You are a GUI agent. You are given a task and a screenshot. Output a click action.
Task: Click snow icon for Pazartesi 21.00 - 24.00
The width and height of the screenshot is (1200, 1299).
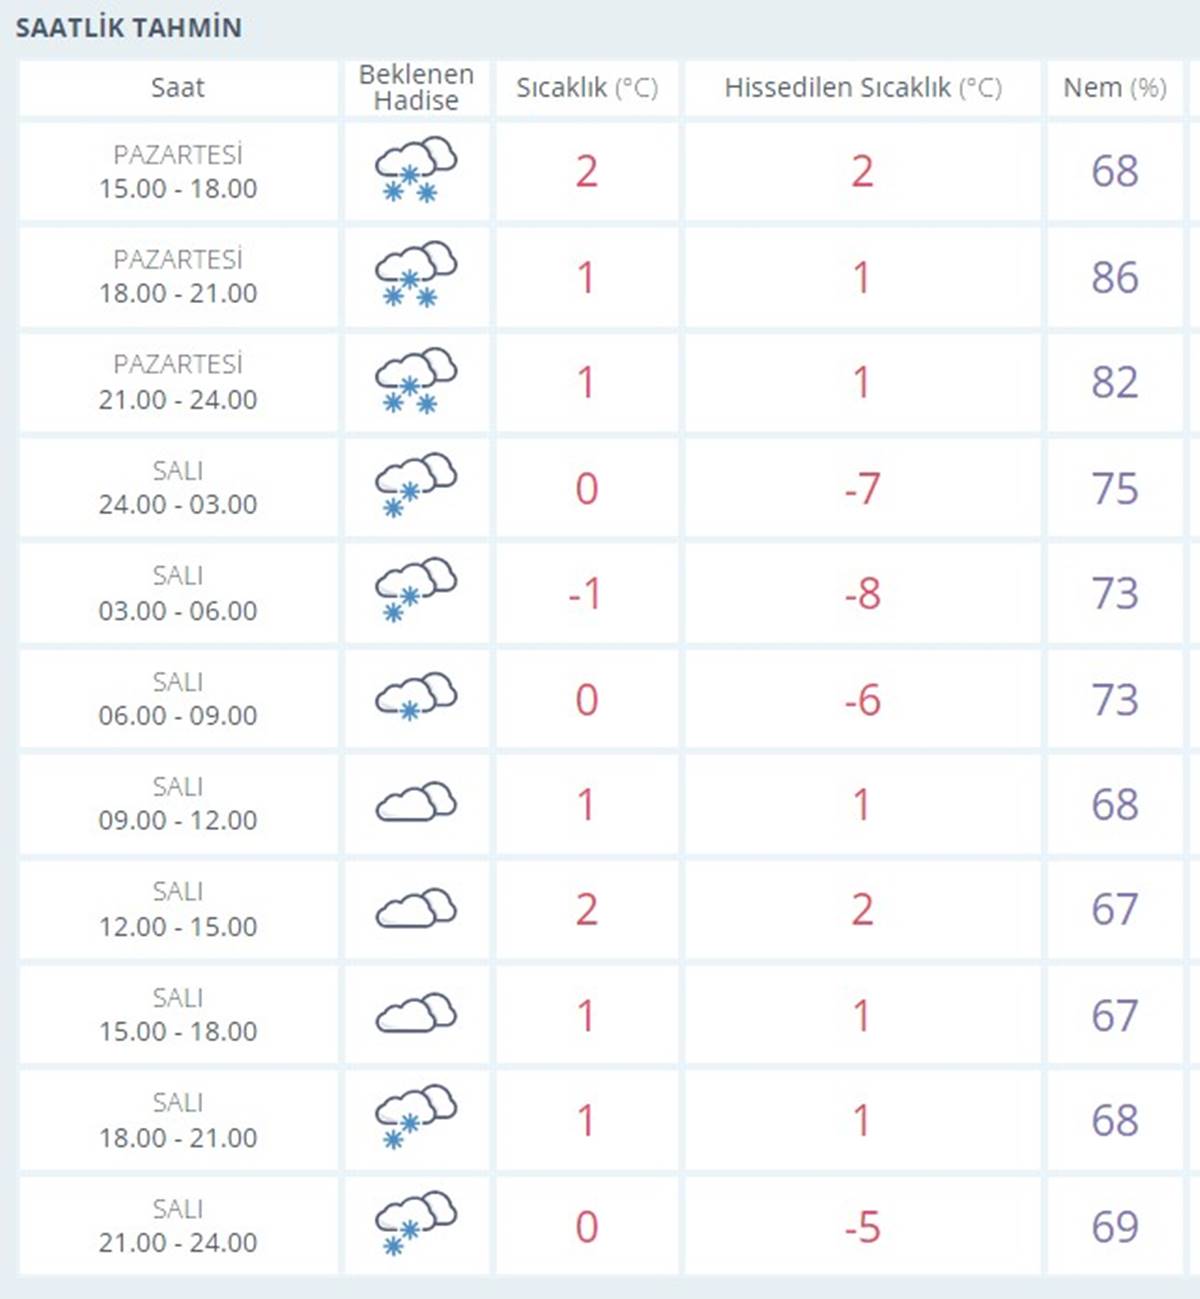pyautogui.click(x=415, y=382)
